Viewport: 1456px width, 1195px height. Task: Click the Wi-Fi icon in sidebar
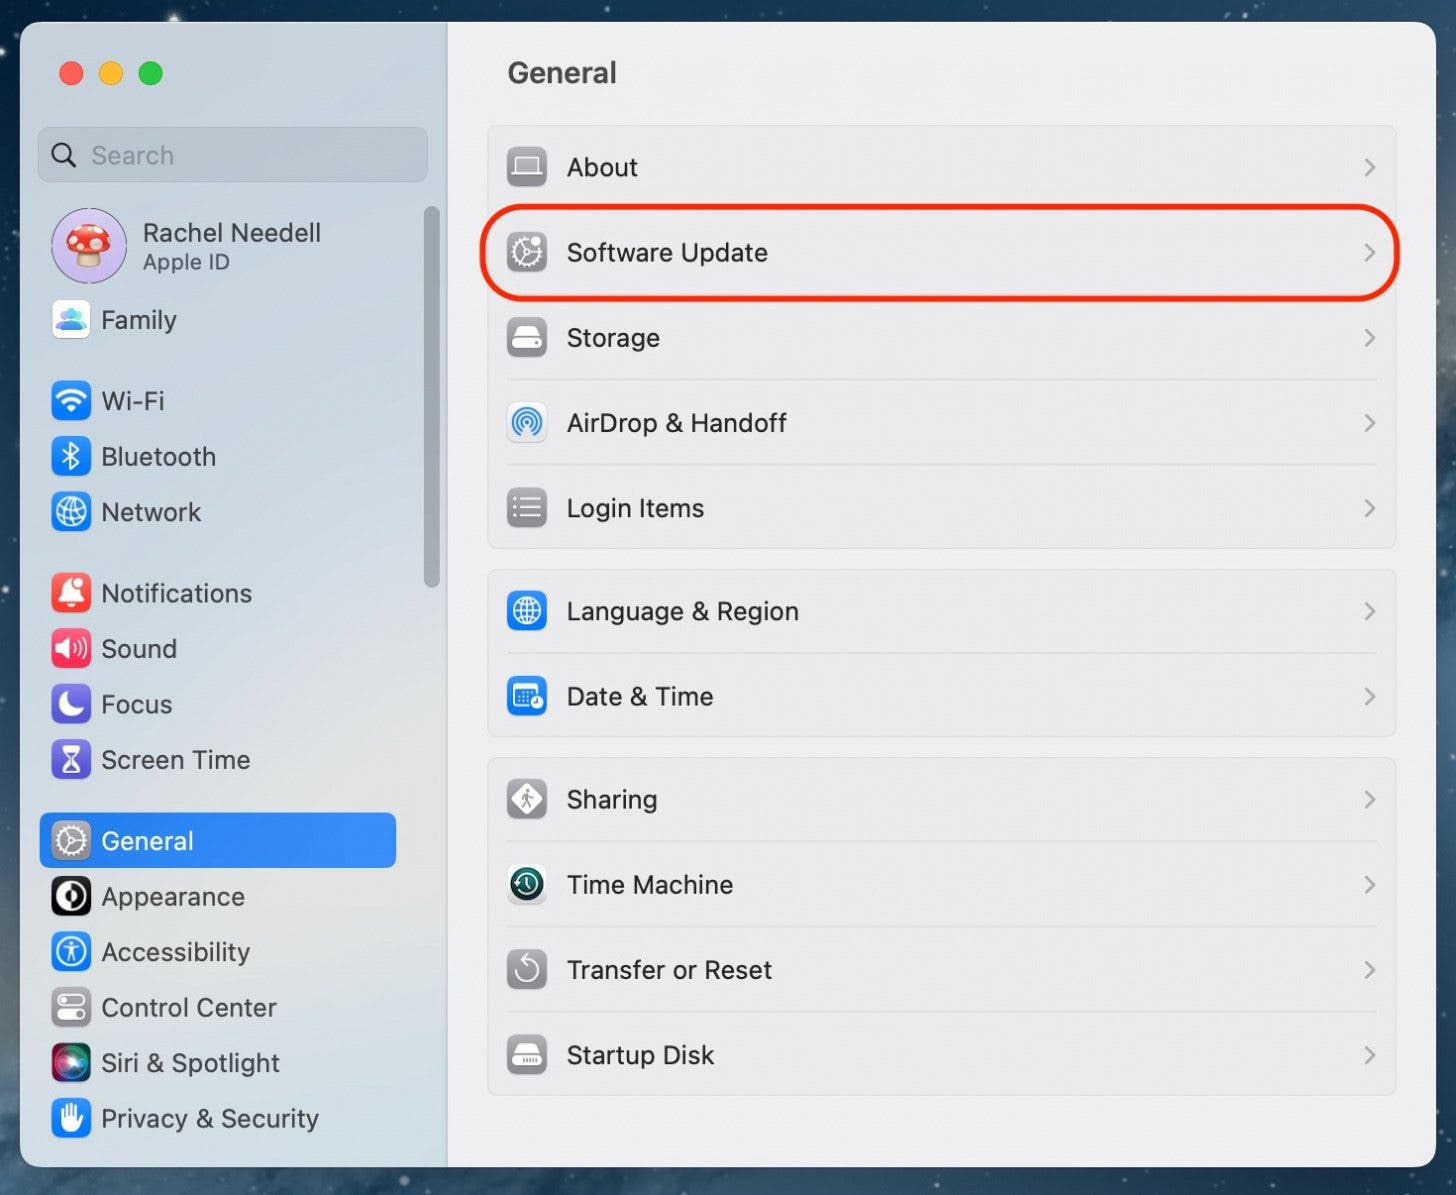click(x=71, y=401)
